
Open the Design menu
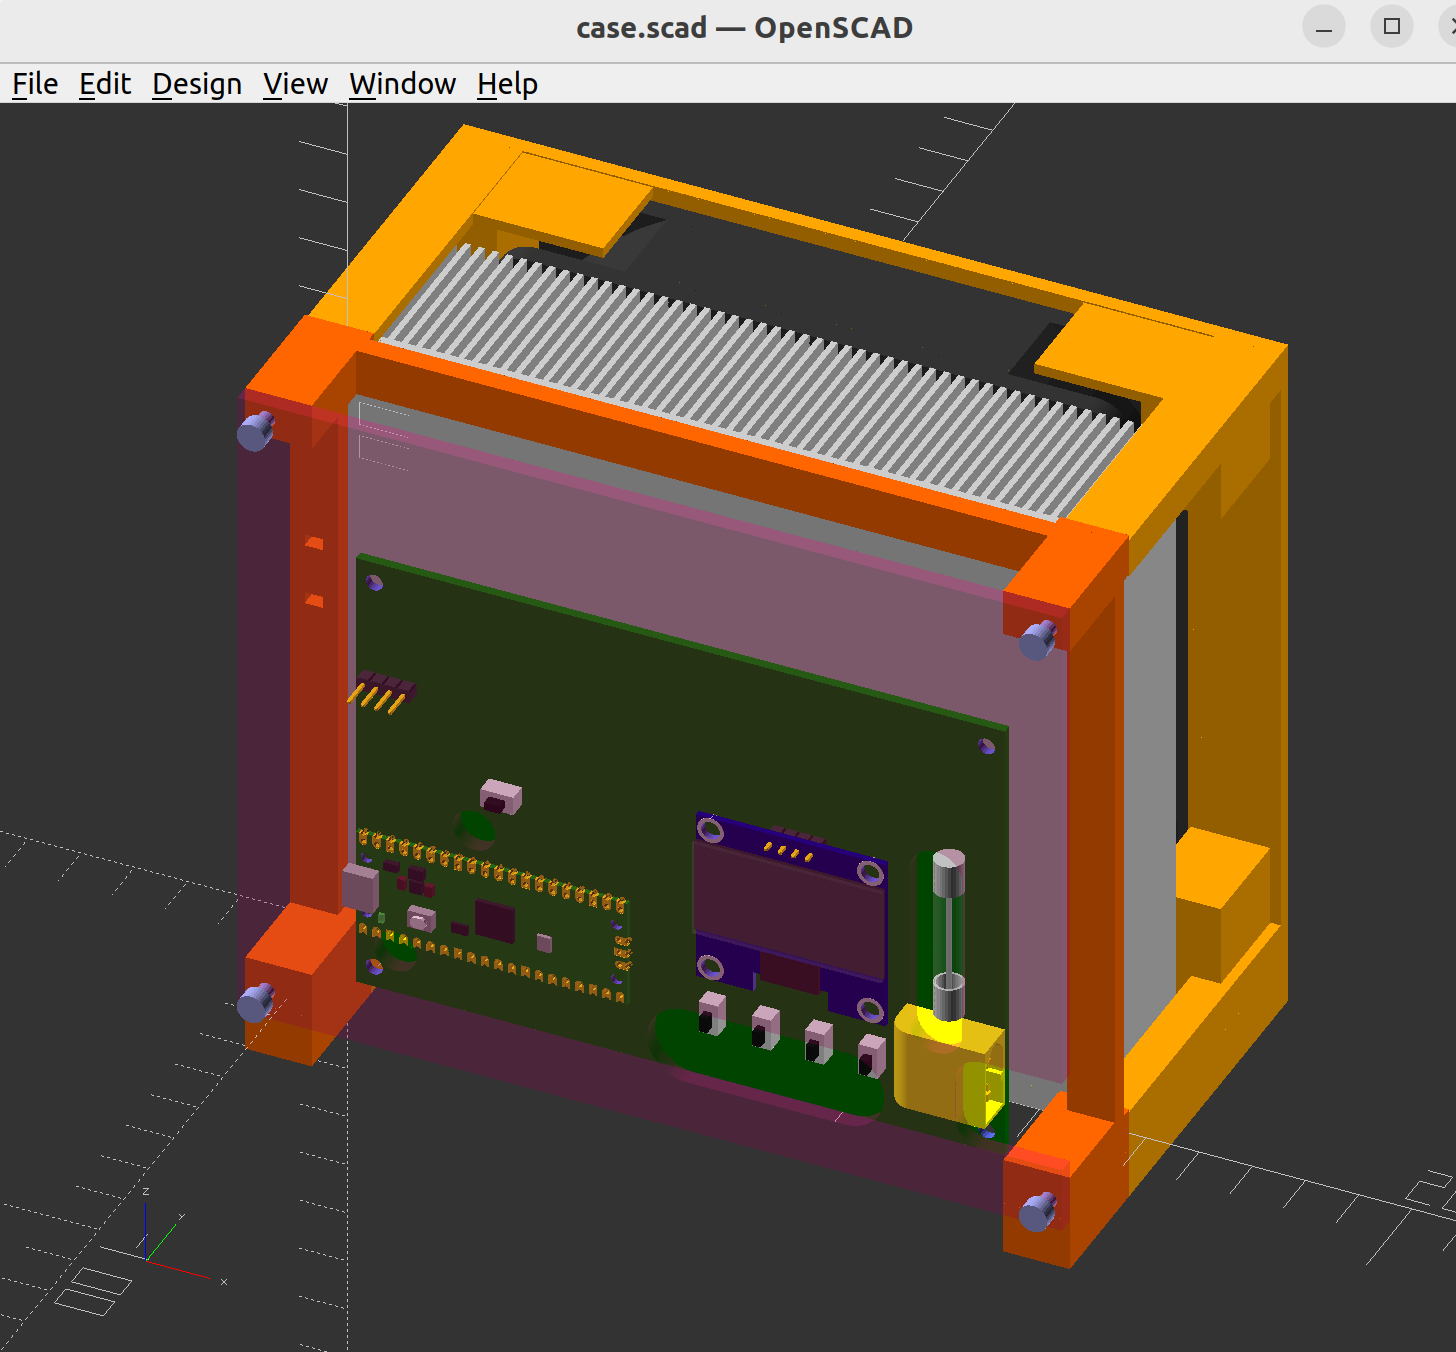pos(196,84)
